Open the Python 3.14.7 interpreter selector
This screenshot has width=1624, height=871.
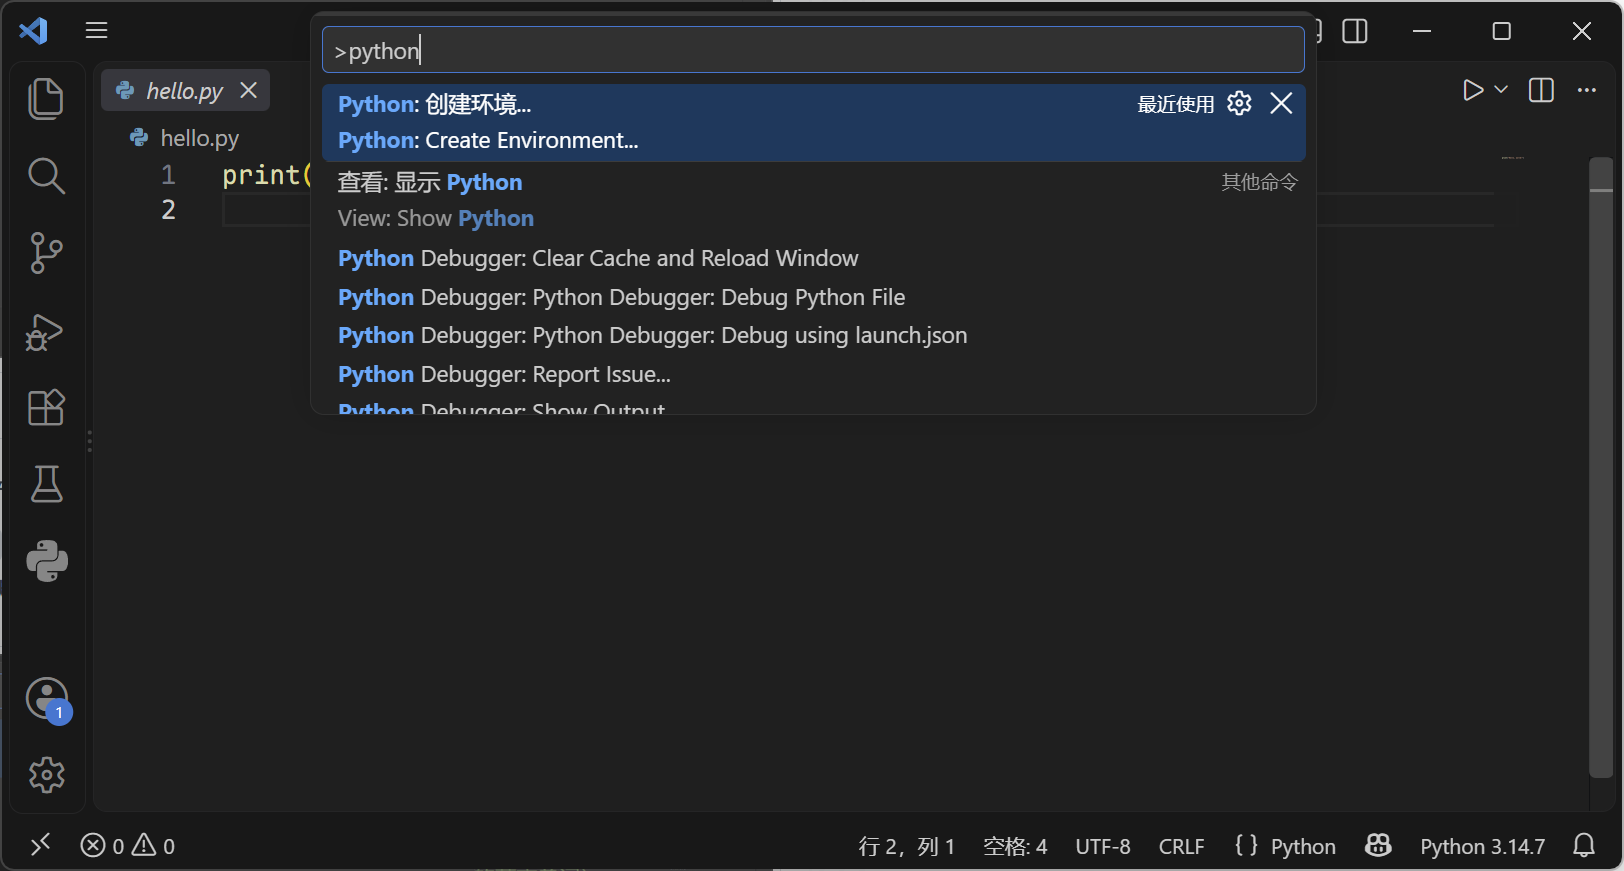coord(1482,846)
